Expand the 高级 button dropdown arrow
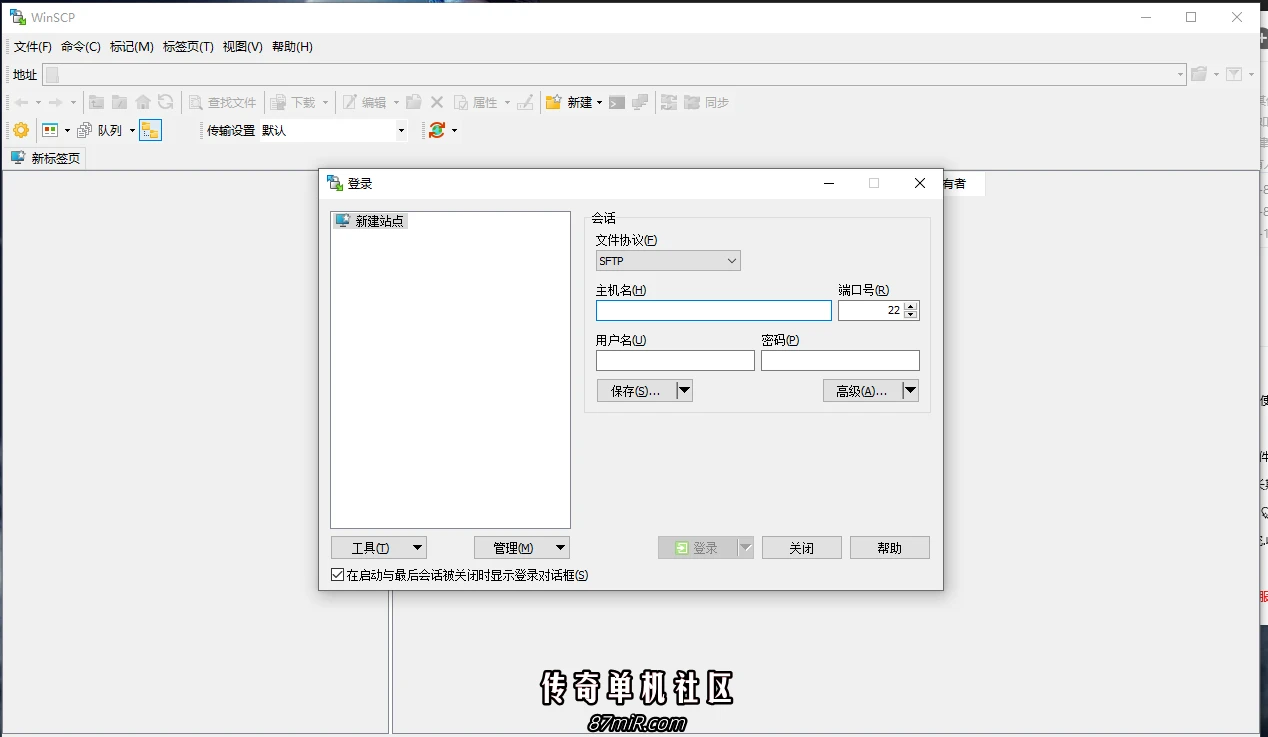This screenshot has height=737, width=1268. (x=910, y=391)
